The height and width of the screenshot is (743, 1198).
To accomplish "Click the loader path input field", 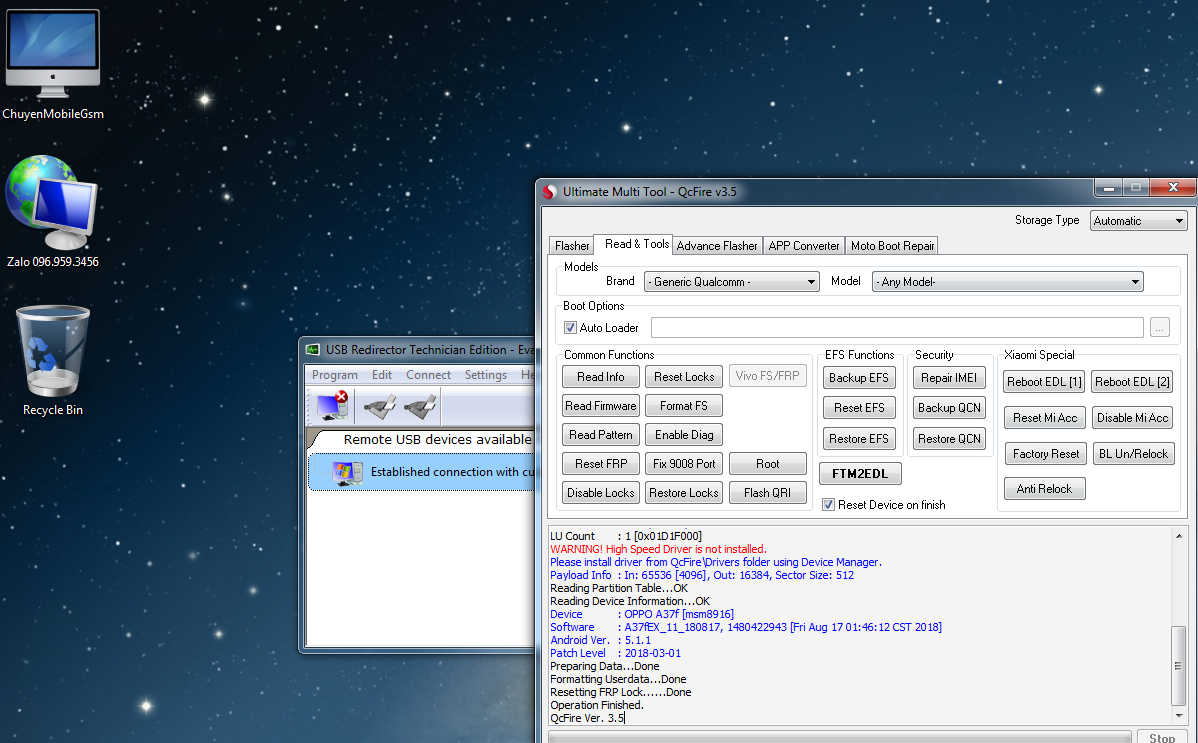I will coord(897,328).
